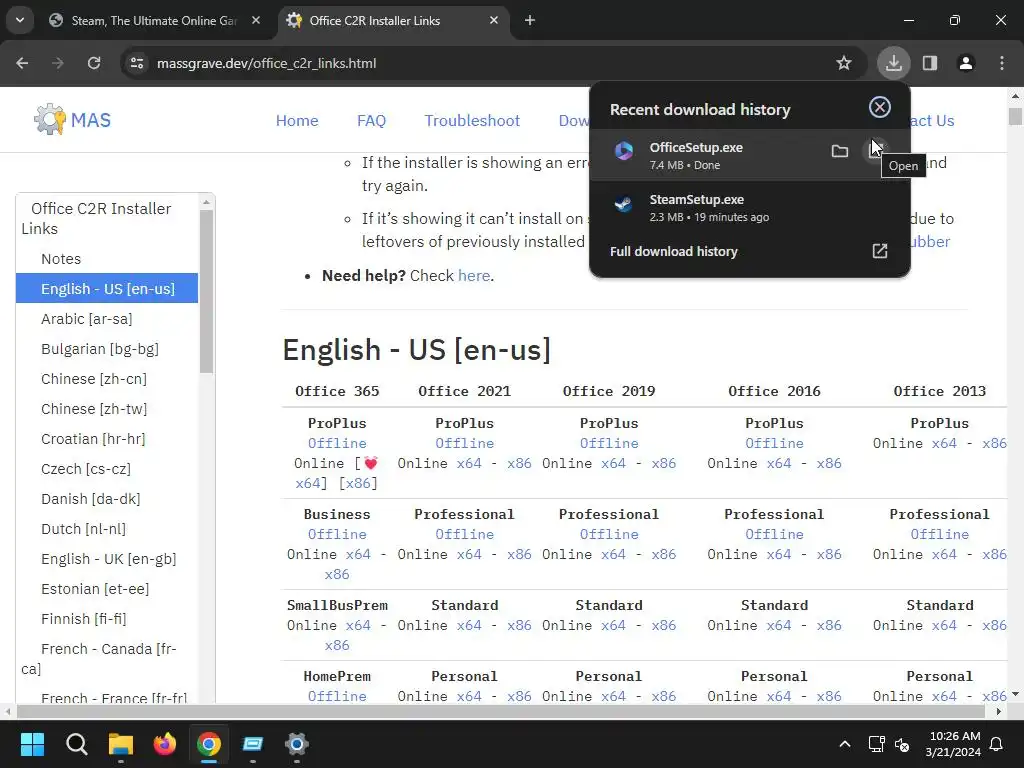The width and height of the screenshot is (1024, 768).
Task: Jump to Chinese [zh-cn] section
Action: click(94, 379)
